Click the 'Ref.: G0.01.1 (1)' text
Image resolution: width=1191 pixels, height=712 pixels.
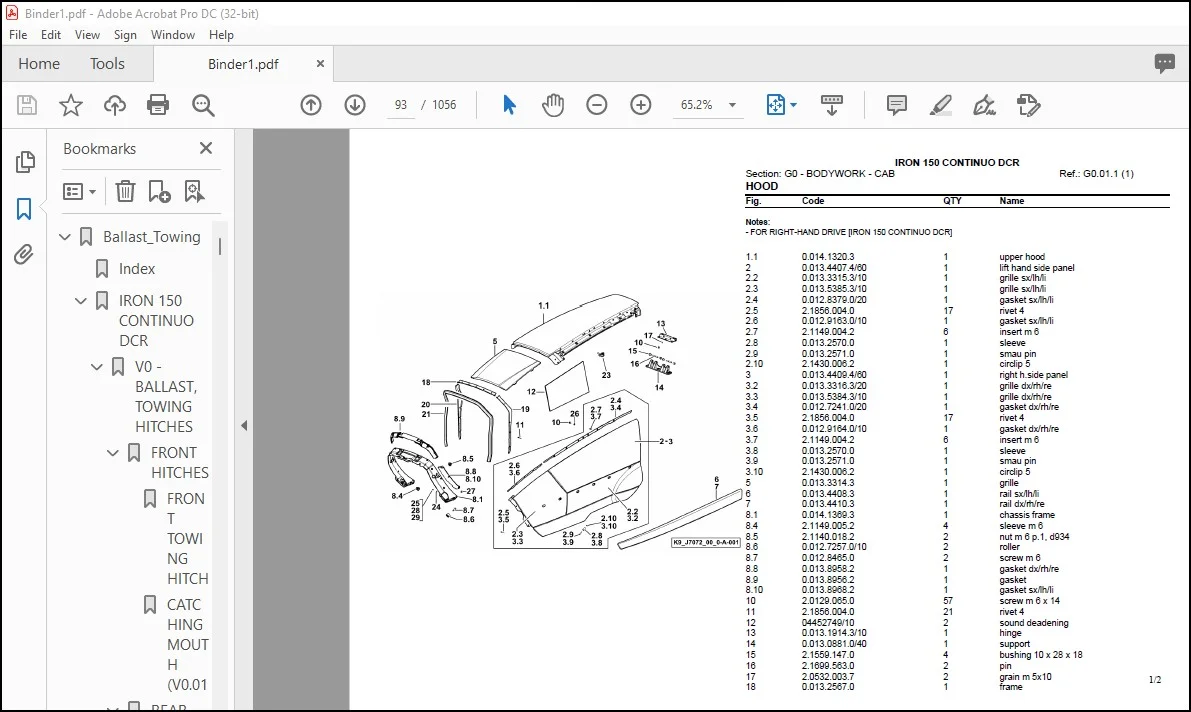1096,174
